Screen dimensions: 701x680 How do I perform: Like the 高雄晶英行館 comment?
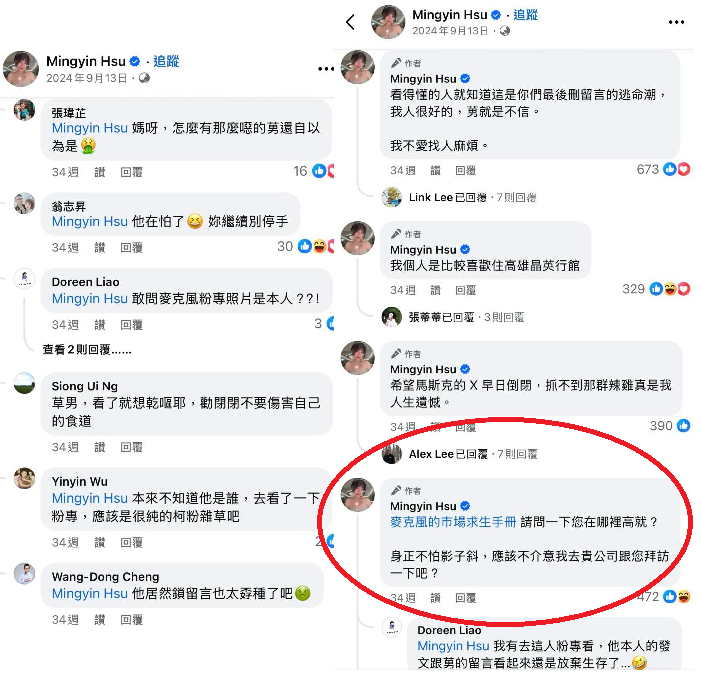[435, 291]
